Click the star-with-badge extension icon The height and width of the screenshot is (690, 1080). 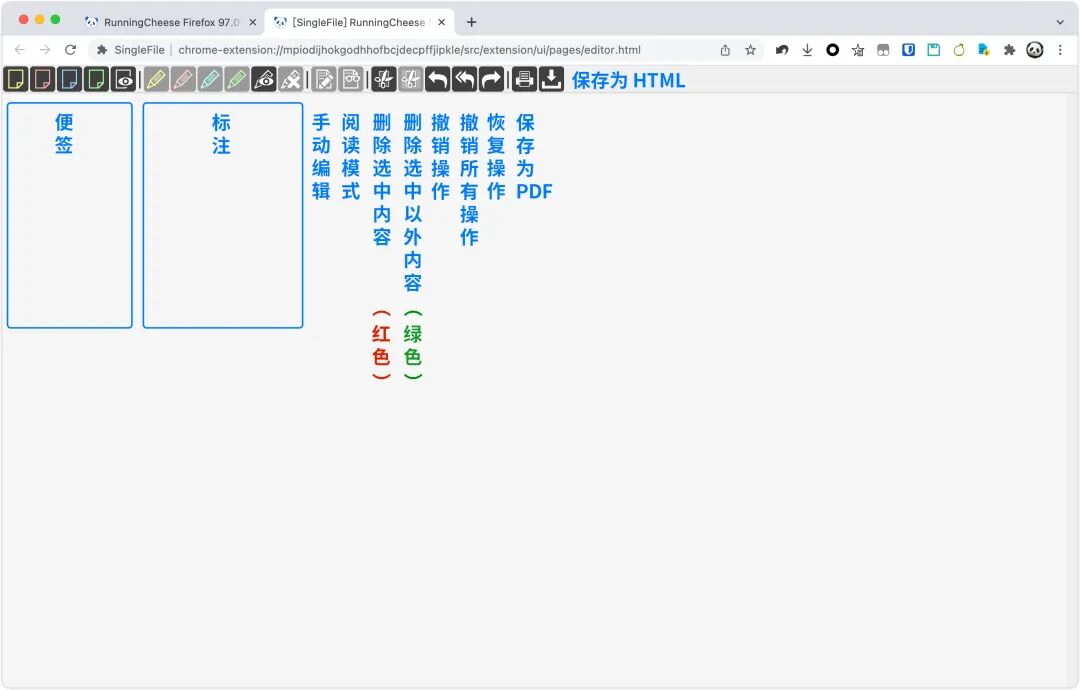(x=858, y=50)
